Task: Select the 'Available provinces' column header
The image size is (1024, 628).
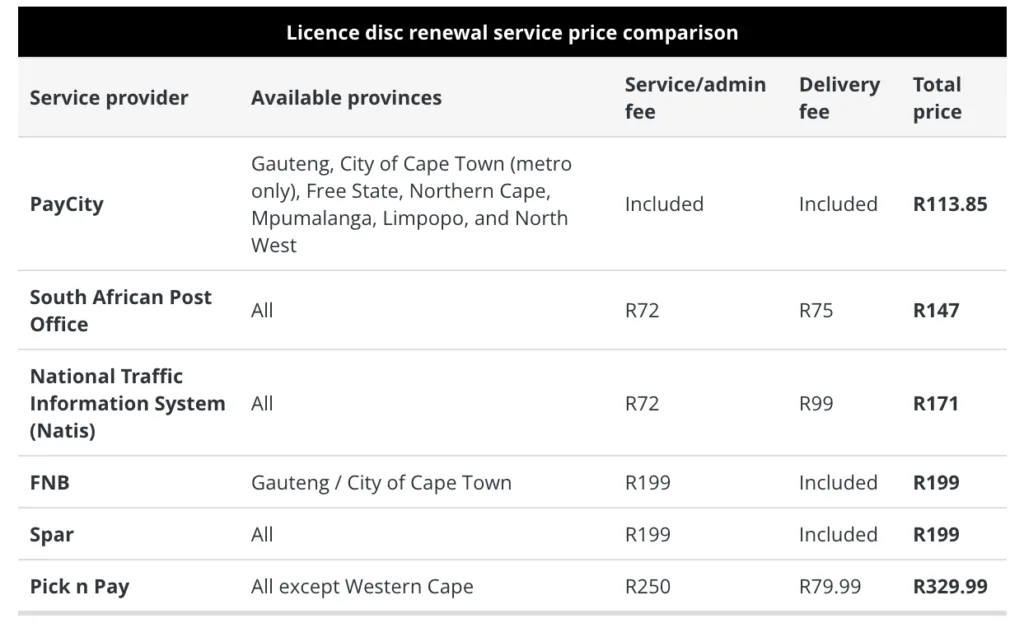Action: 346,98
